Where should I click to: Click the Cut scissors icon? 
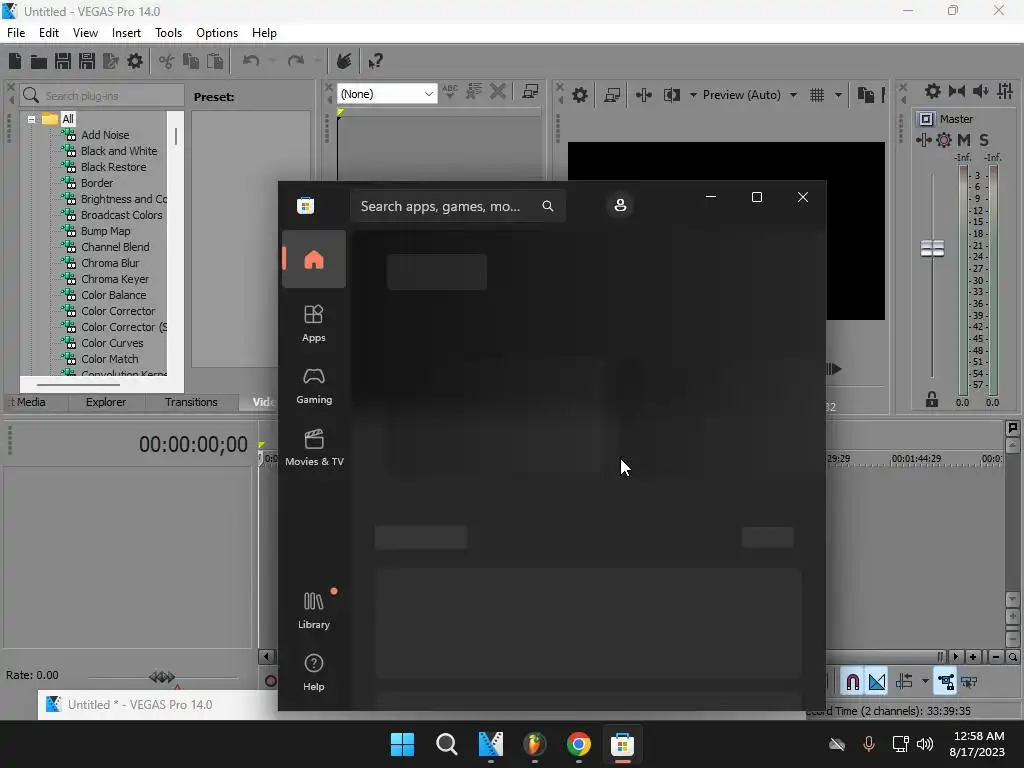click(x=167, y=61)
